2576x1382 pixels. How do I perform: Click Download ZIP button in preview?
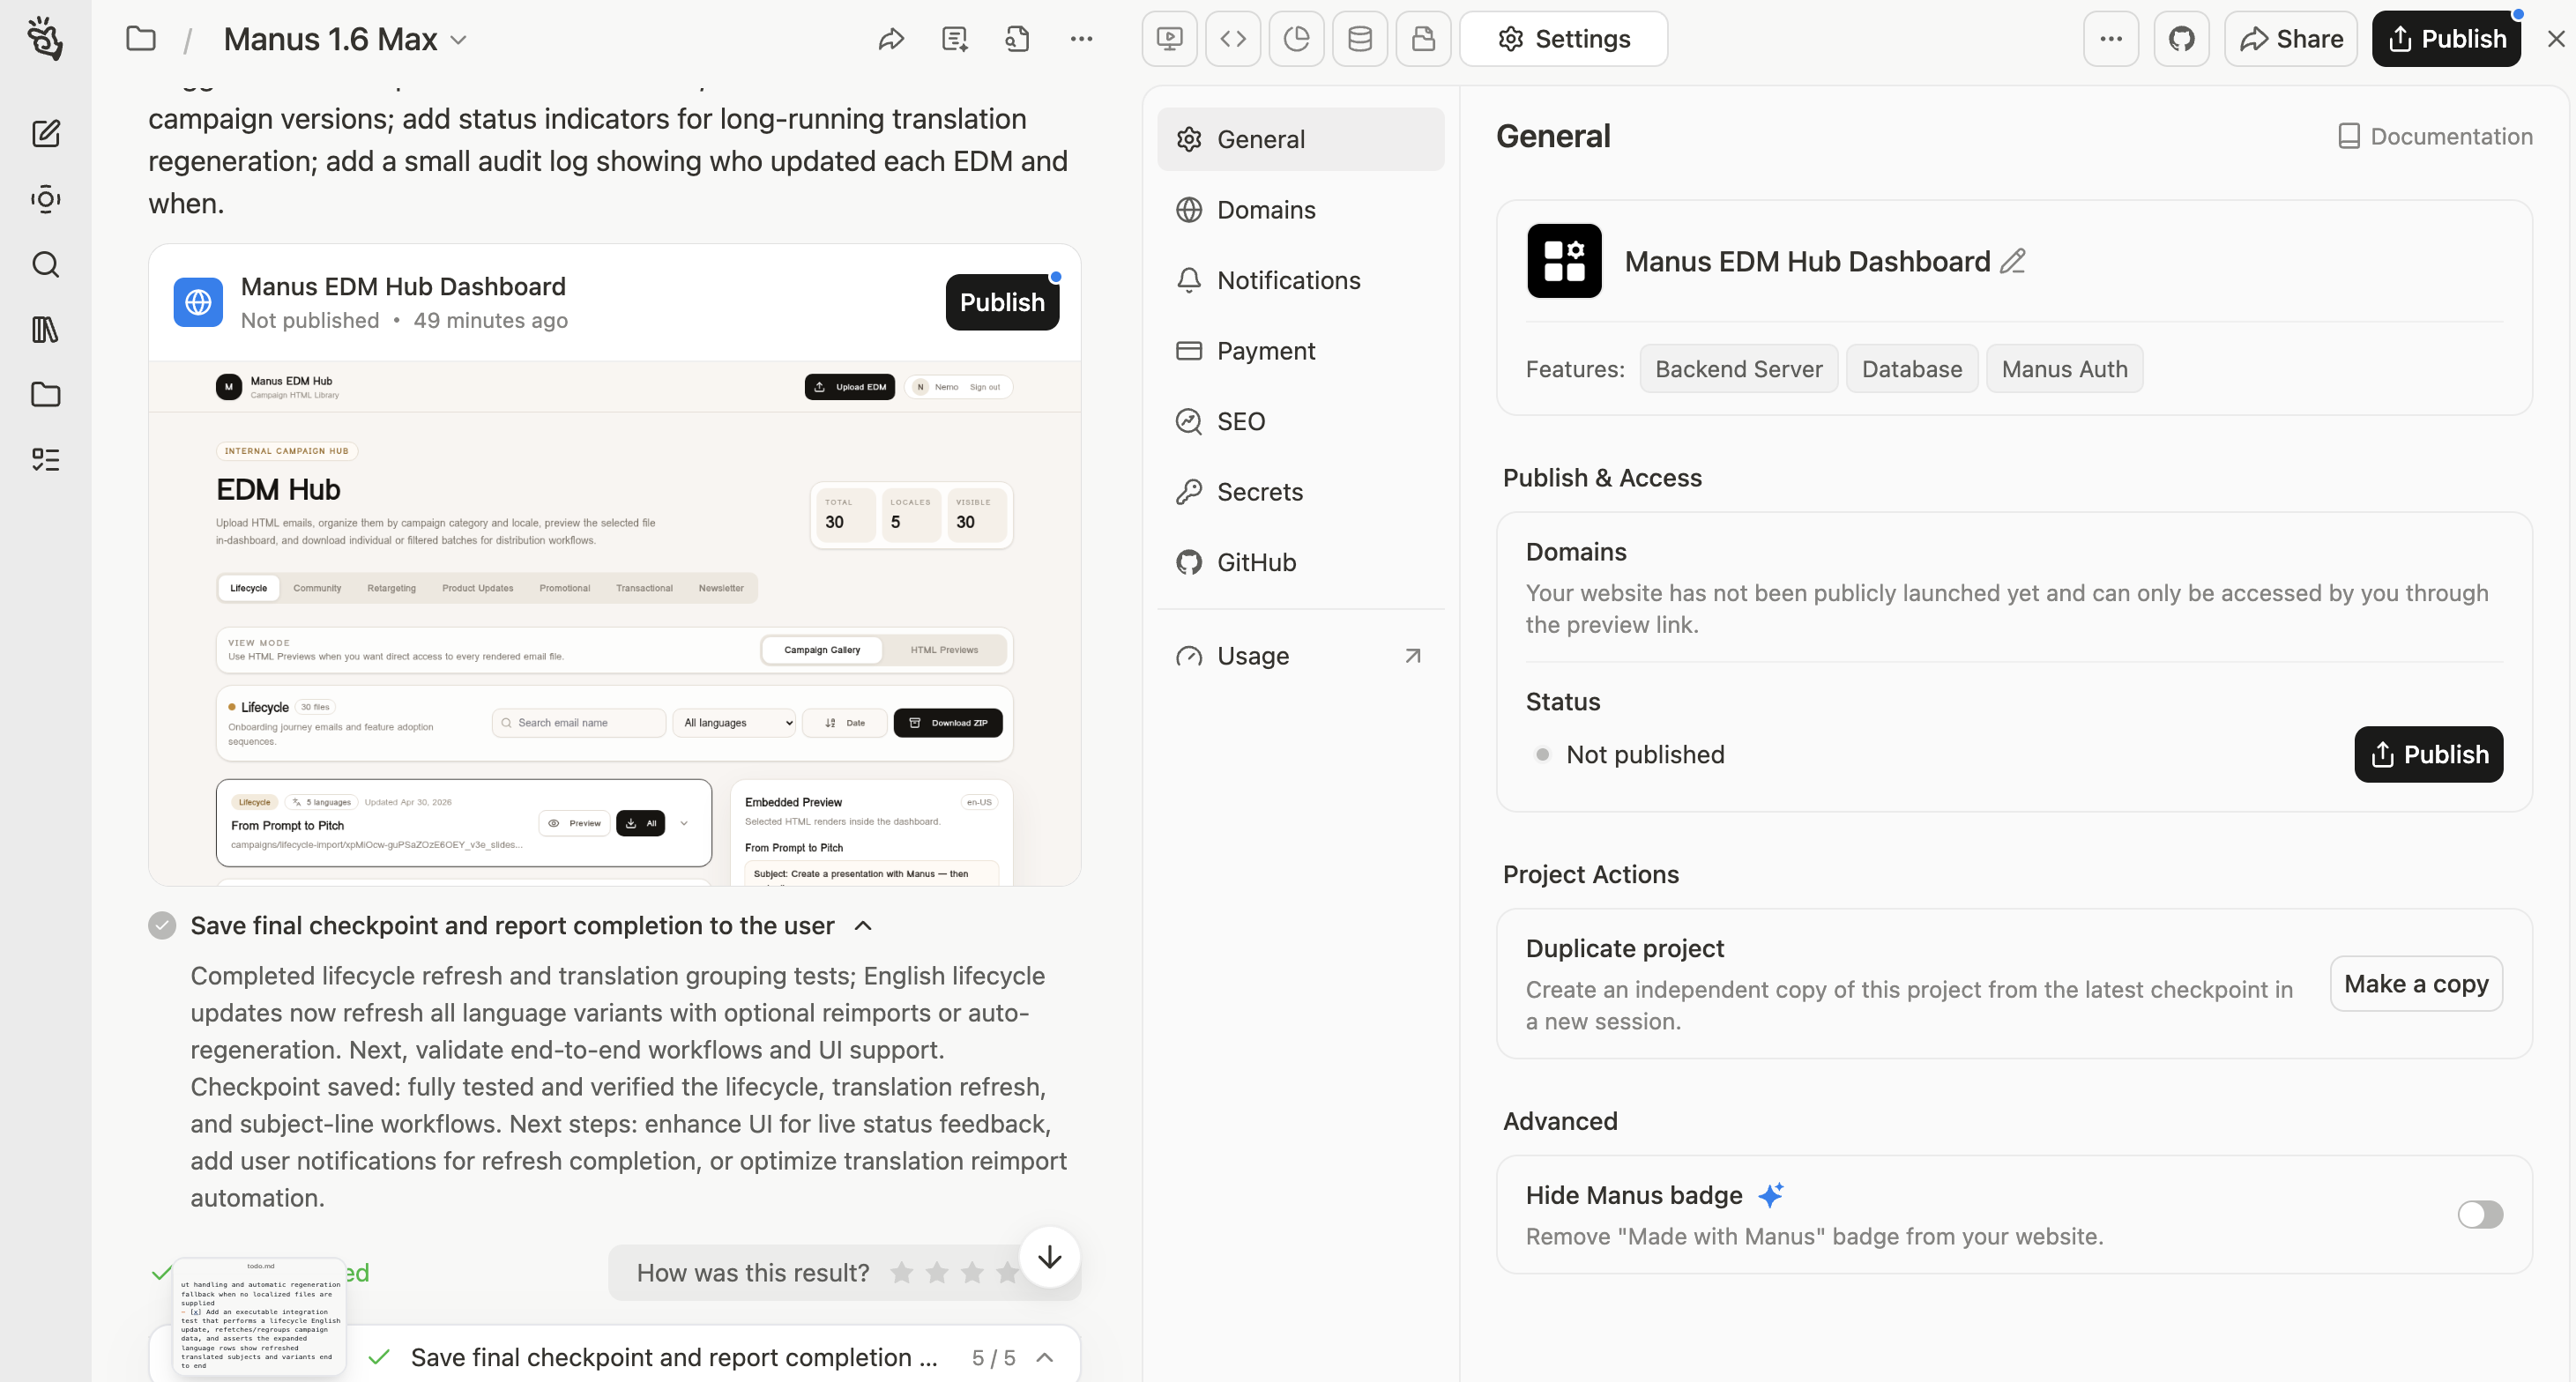(948, 723)
